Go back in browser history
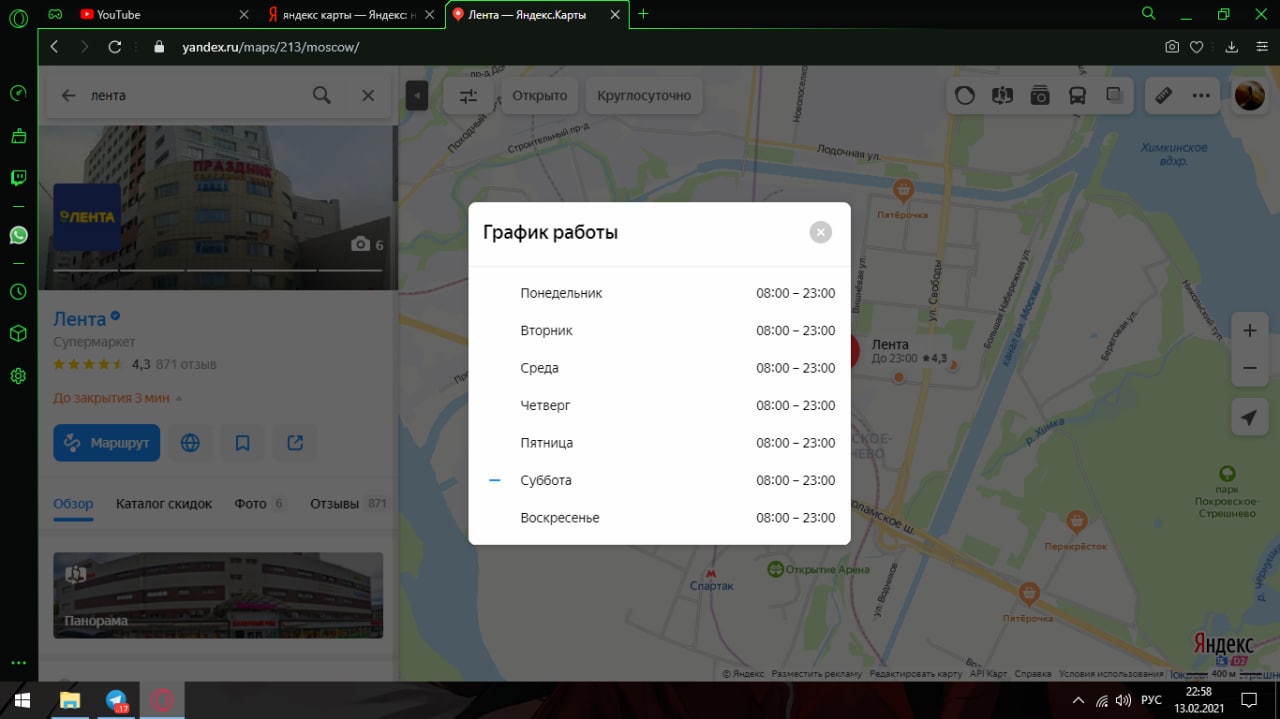The height and width of the screenshot is (719, 1280). (54, 47)
